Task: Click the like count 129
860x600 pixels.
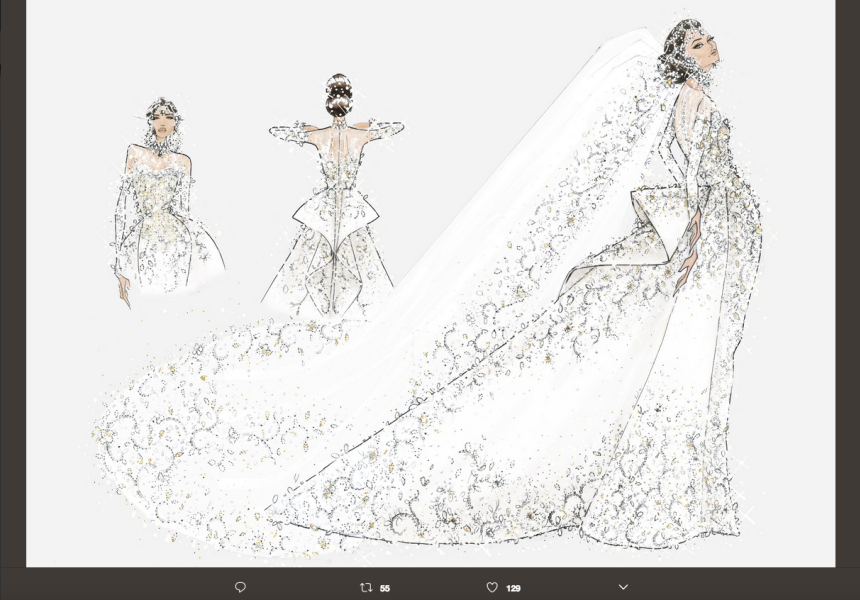Action: click(x=514, y=588)
